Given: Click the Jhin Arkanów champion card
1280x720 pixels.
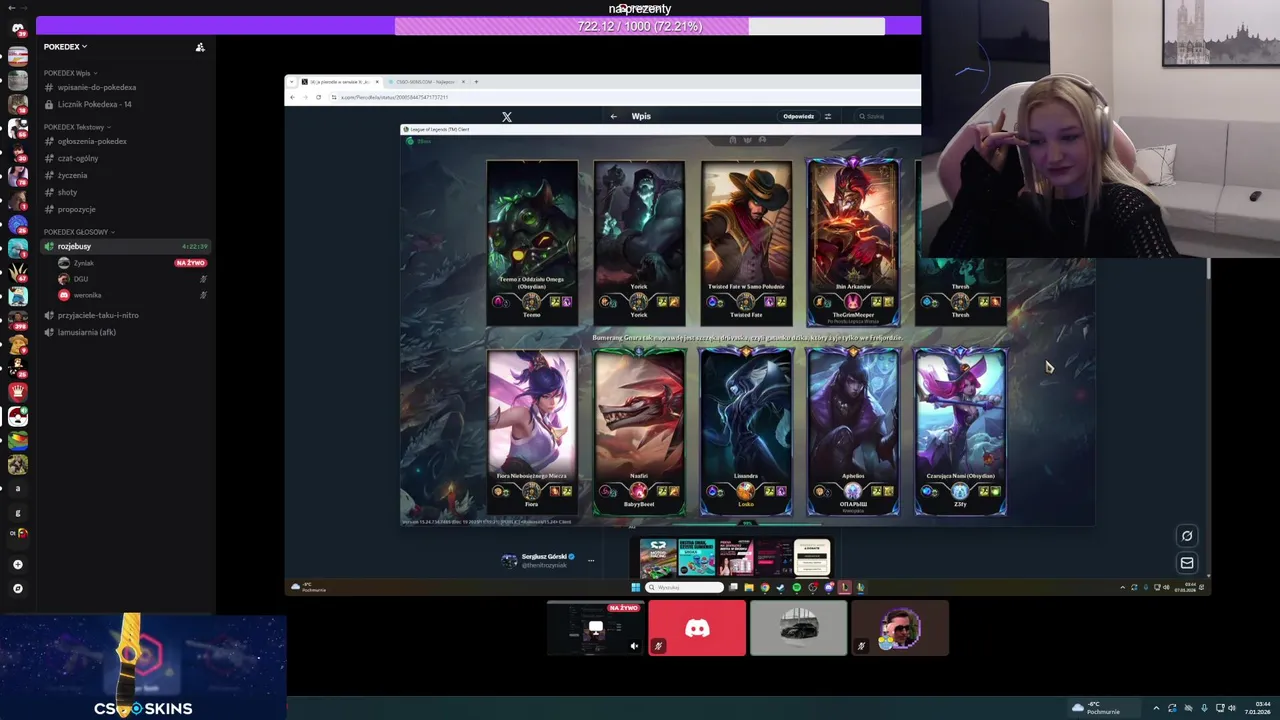Looking at the screenshot, I should [853, 243].
